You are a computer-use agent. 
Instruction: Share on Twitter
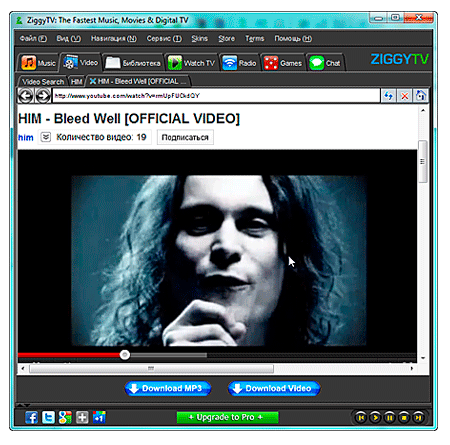click(48, 417)
